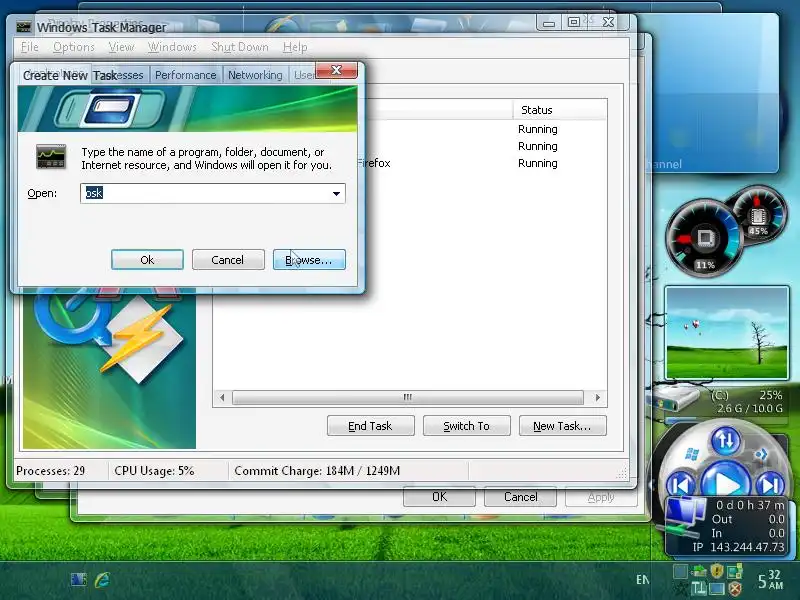The width and height of the screenshot is (800, 600).
Task: Launch Internet Explorer from the taskbar
Action: [x=102, y=580]
